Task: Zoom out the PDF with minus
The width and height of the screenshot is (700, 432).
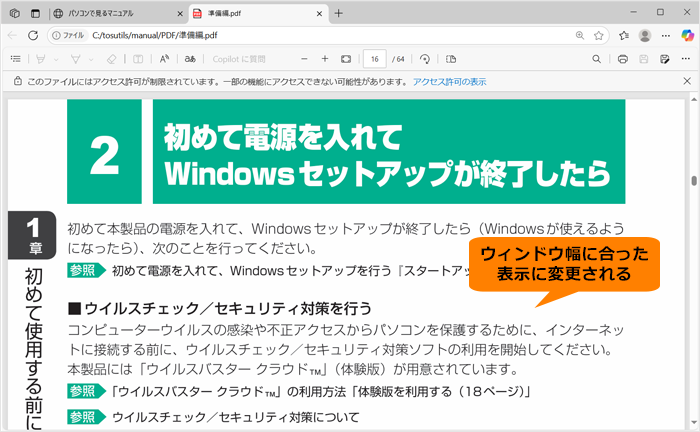Action: tap(304, 59)
